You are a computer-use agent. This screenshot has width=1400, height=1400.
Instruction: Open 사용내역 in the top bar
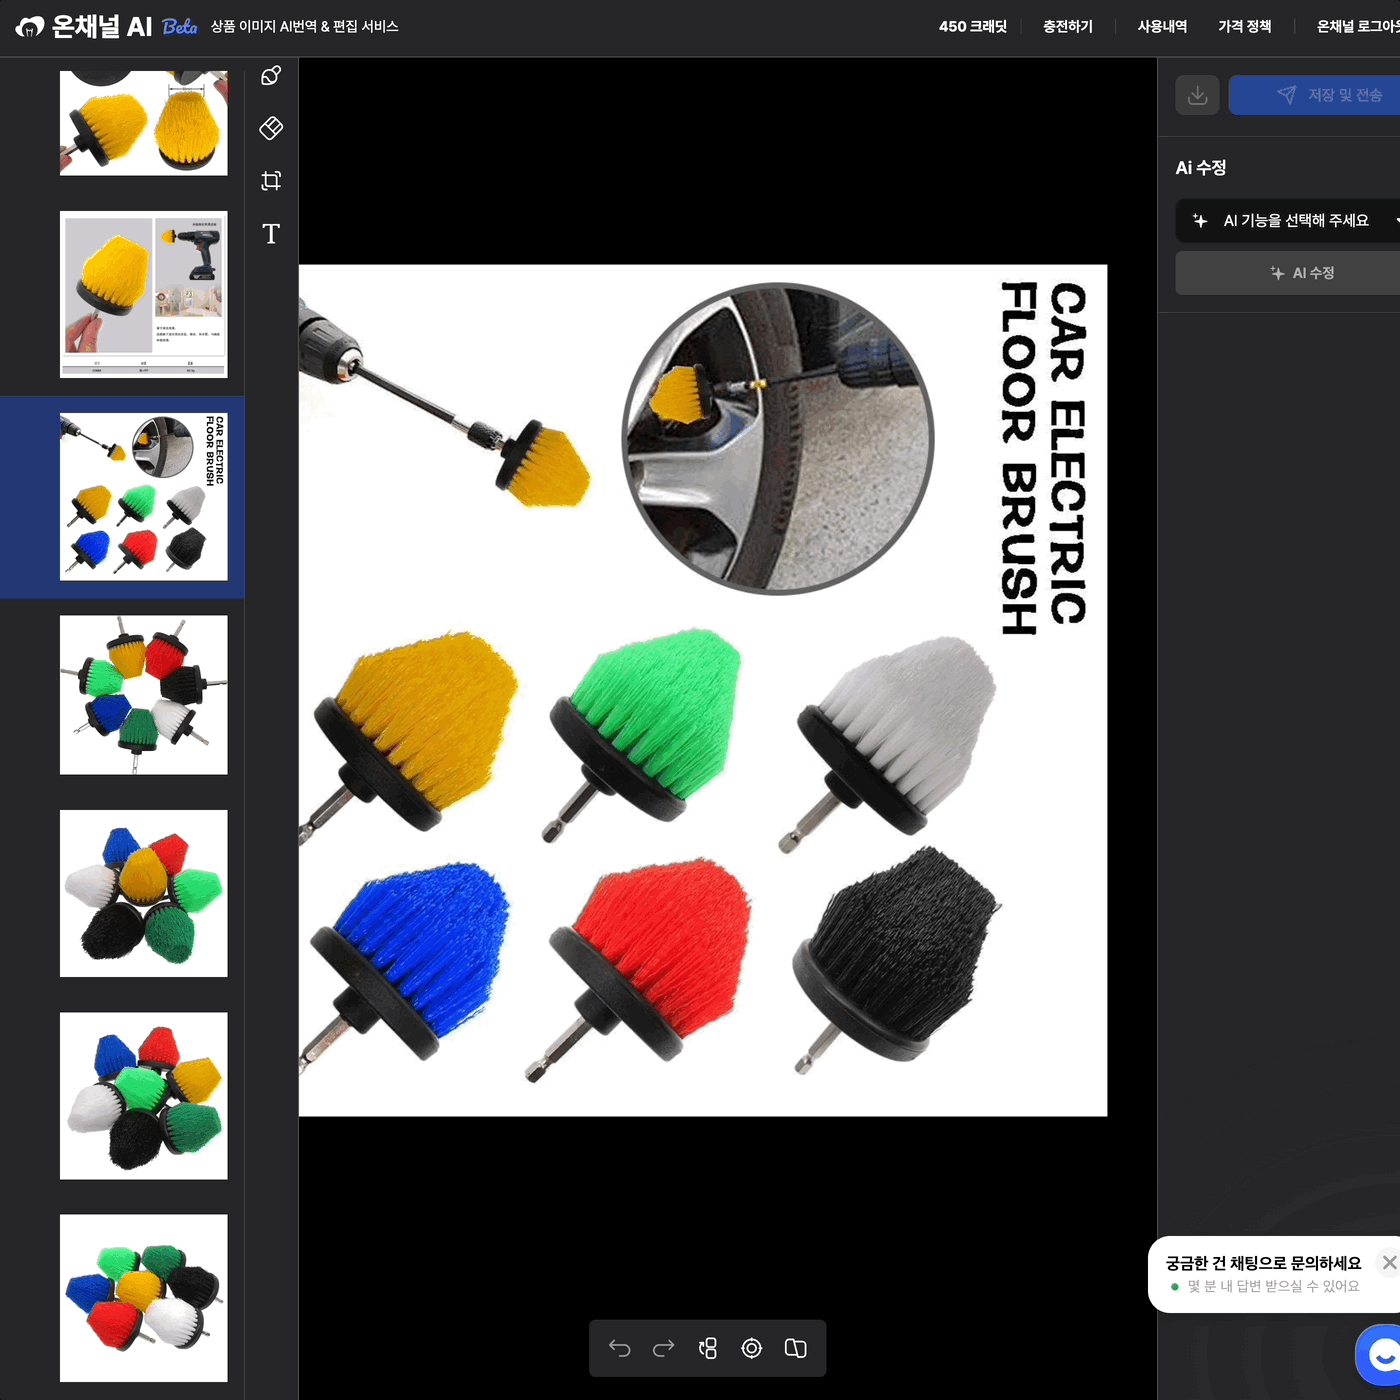coord(1162,27)
